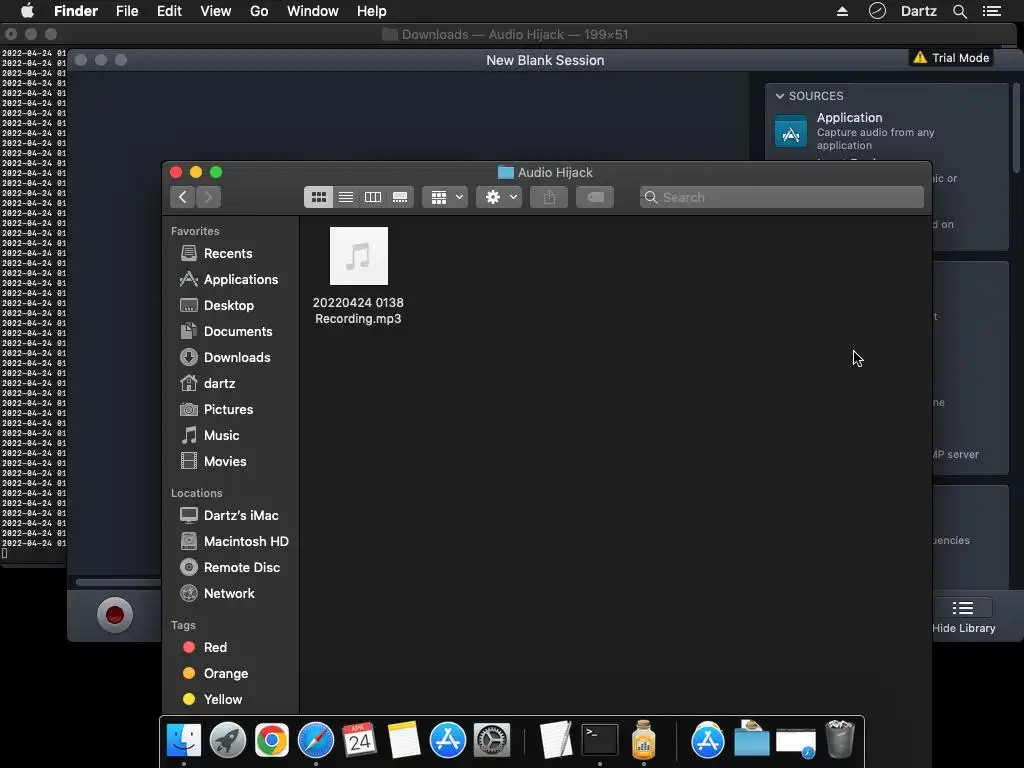Select the 20220424 0138 Recording.mp3 file

[x=359, y=276]
